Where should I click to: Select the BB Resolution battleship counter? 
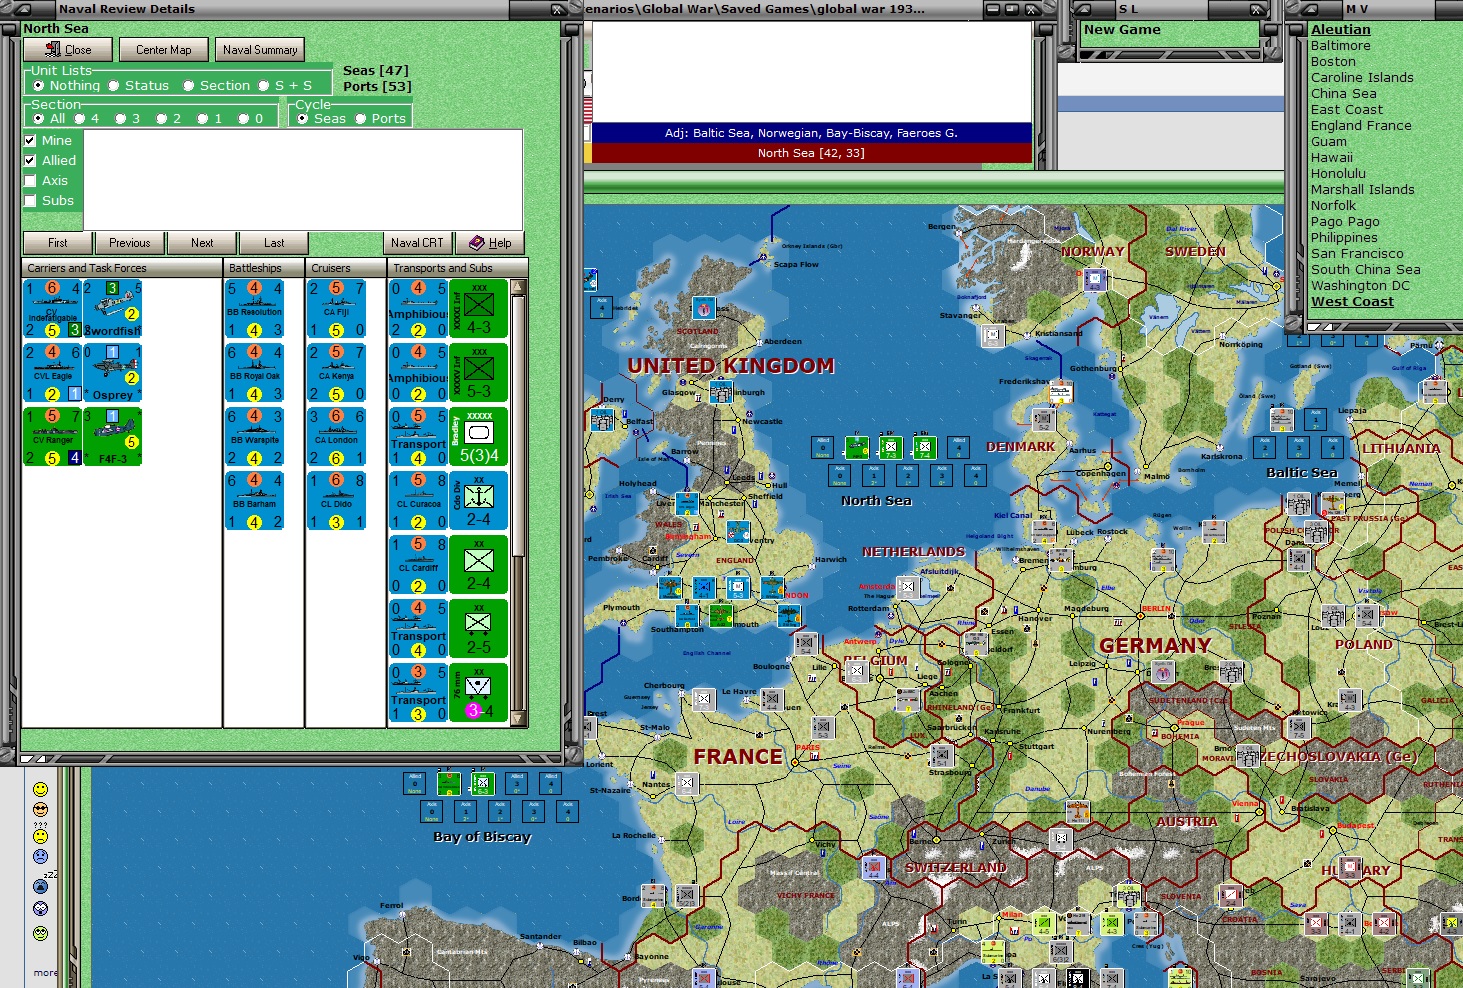pyautogui.click(x=255, y=309)
